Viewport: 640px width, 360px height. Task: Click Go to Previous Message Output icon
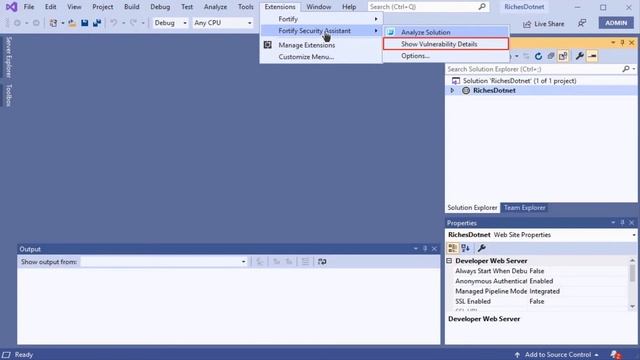[x=276, y=262]
